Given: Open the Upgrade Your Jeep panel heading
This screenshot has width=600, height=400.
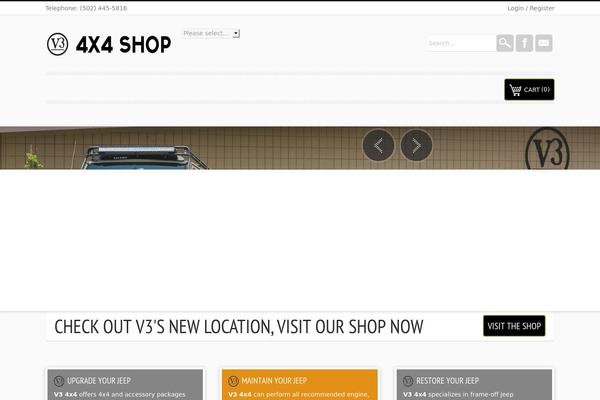Looking at the screenshot, I should coord(99,381).
